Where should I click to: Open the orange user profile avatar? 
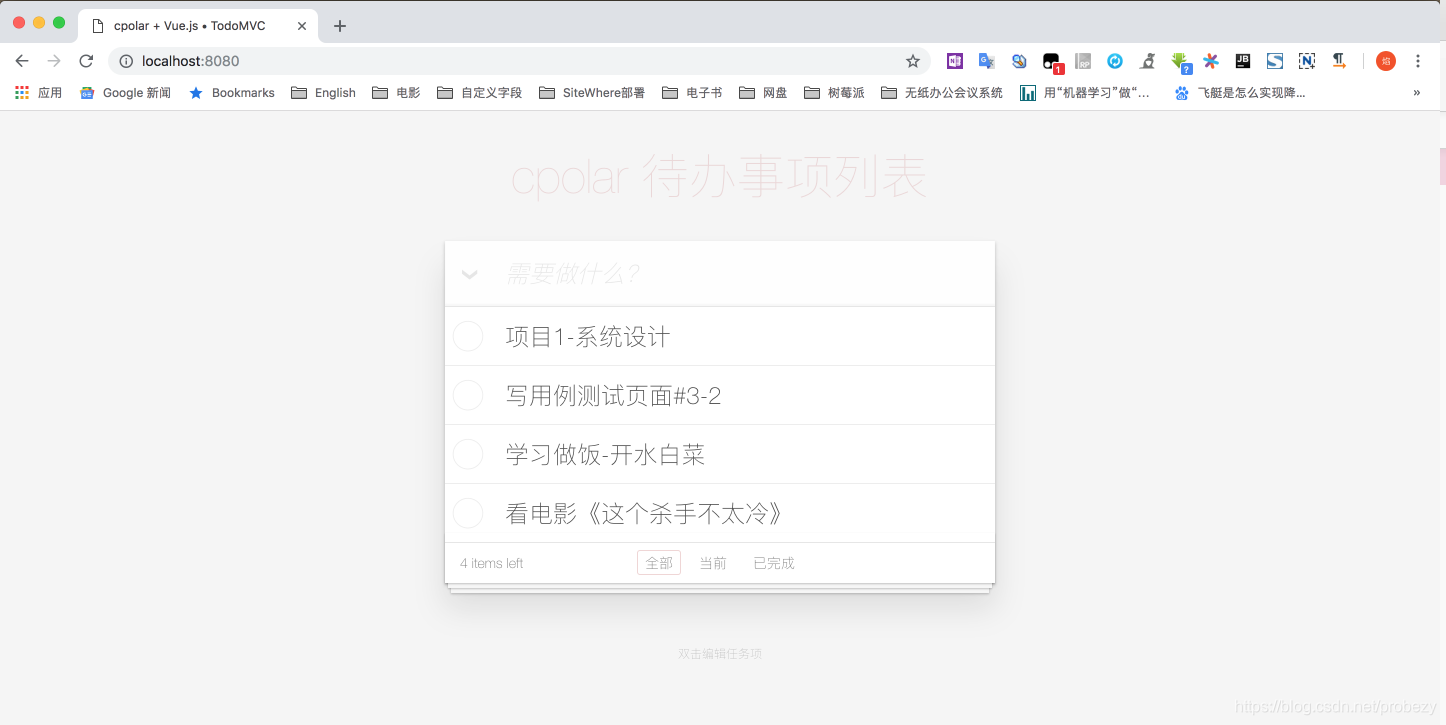click(x=1386, y=61)
